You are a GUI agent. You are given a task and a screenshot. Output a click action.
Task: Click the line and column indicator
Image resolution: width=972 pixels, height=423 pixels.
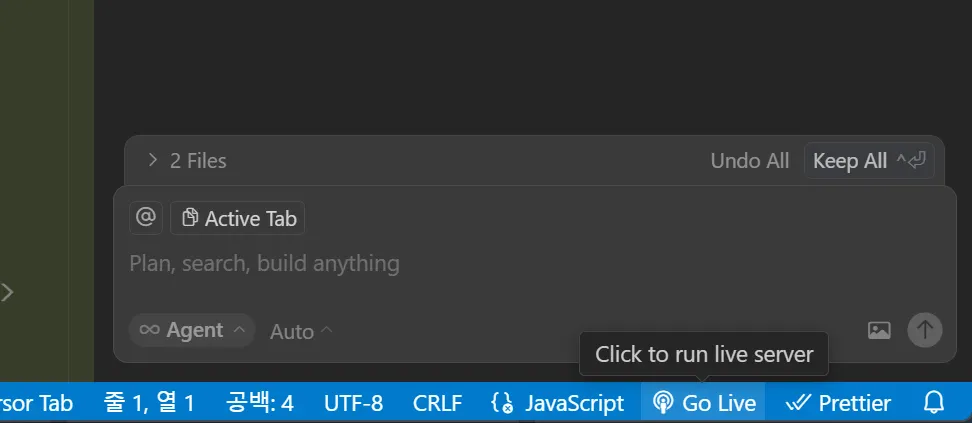click(x=149, y=403)
